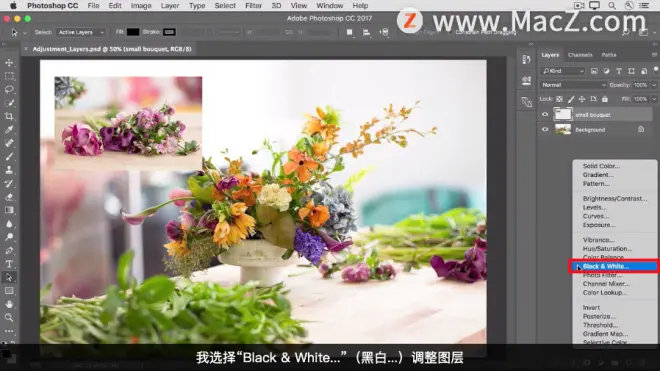Select the Lasso tool
The width and height of the screenshot is (660, 371).
coord(9,90)
